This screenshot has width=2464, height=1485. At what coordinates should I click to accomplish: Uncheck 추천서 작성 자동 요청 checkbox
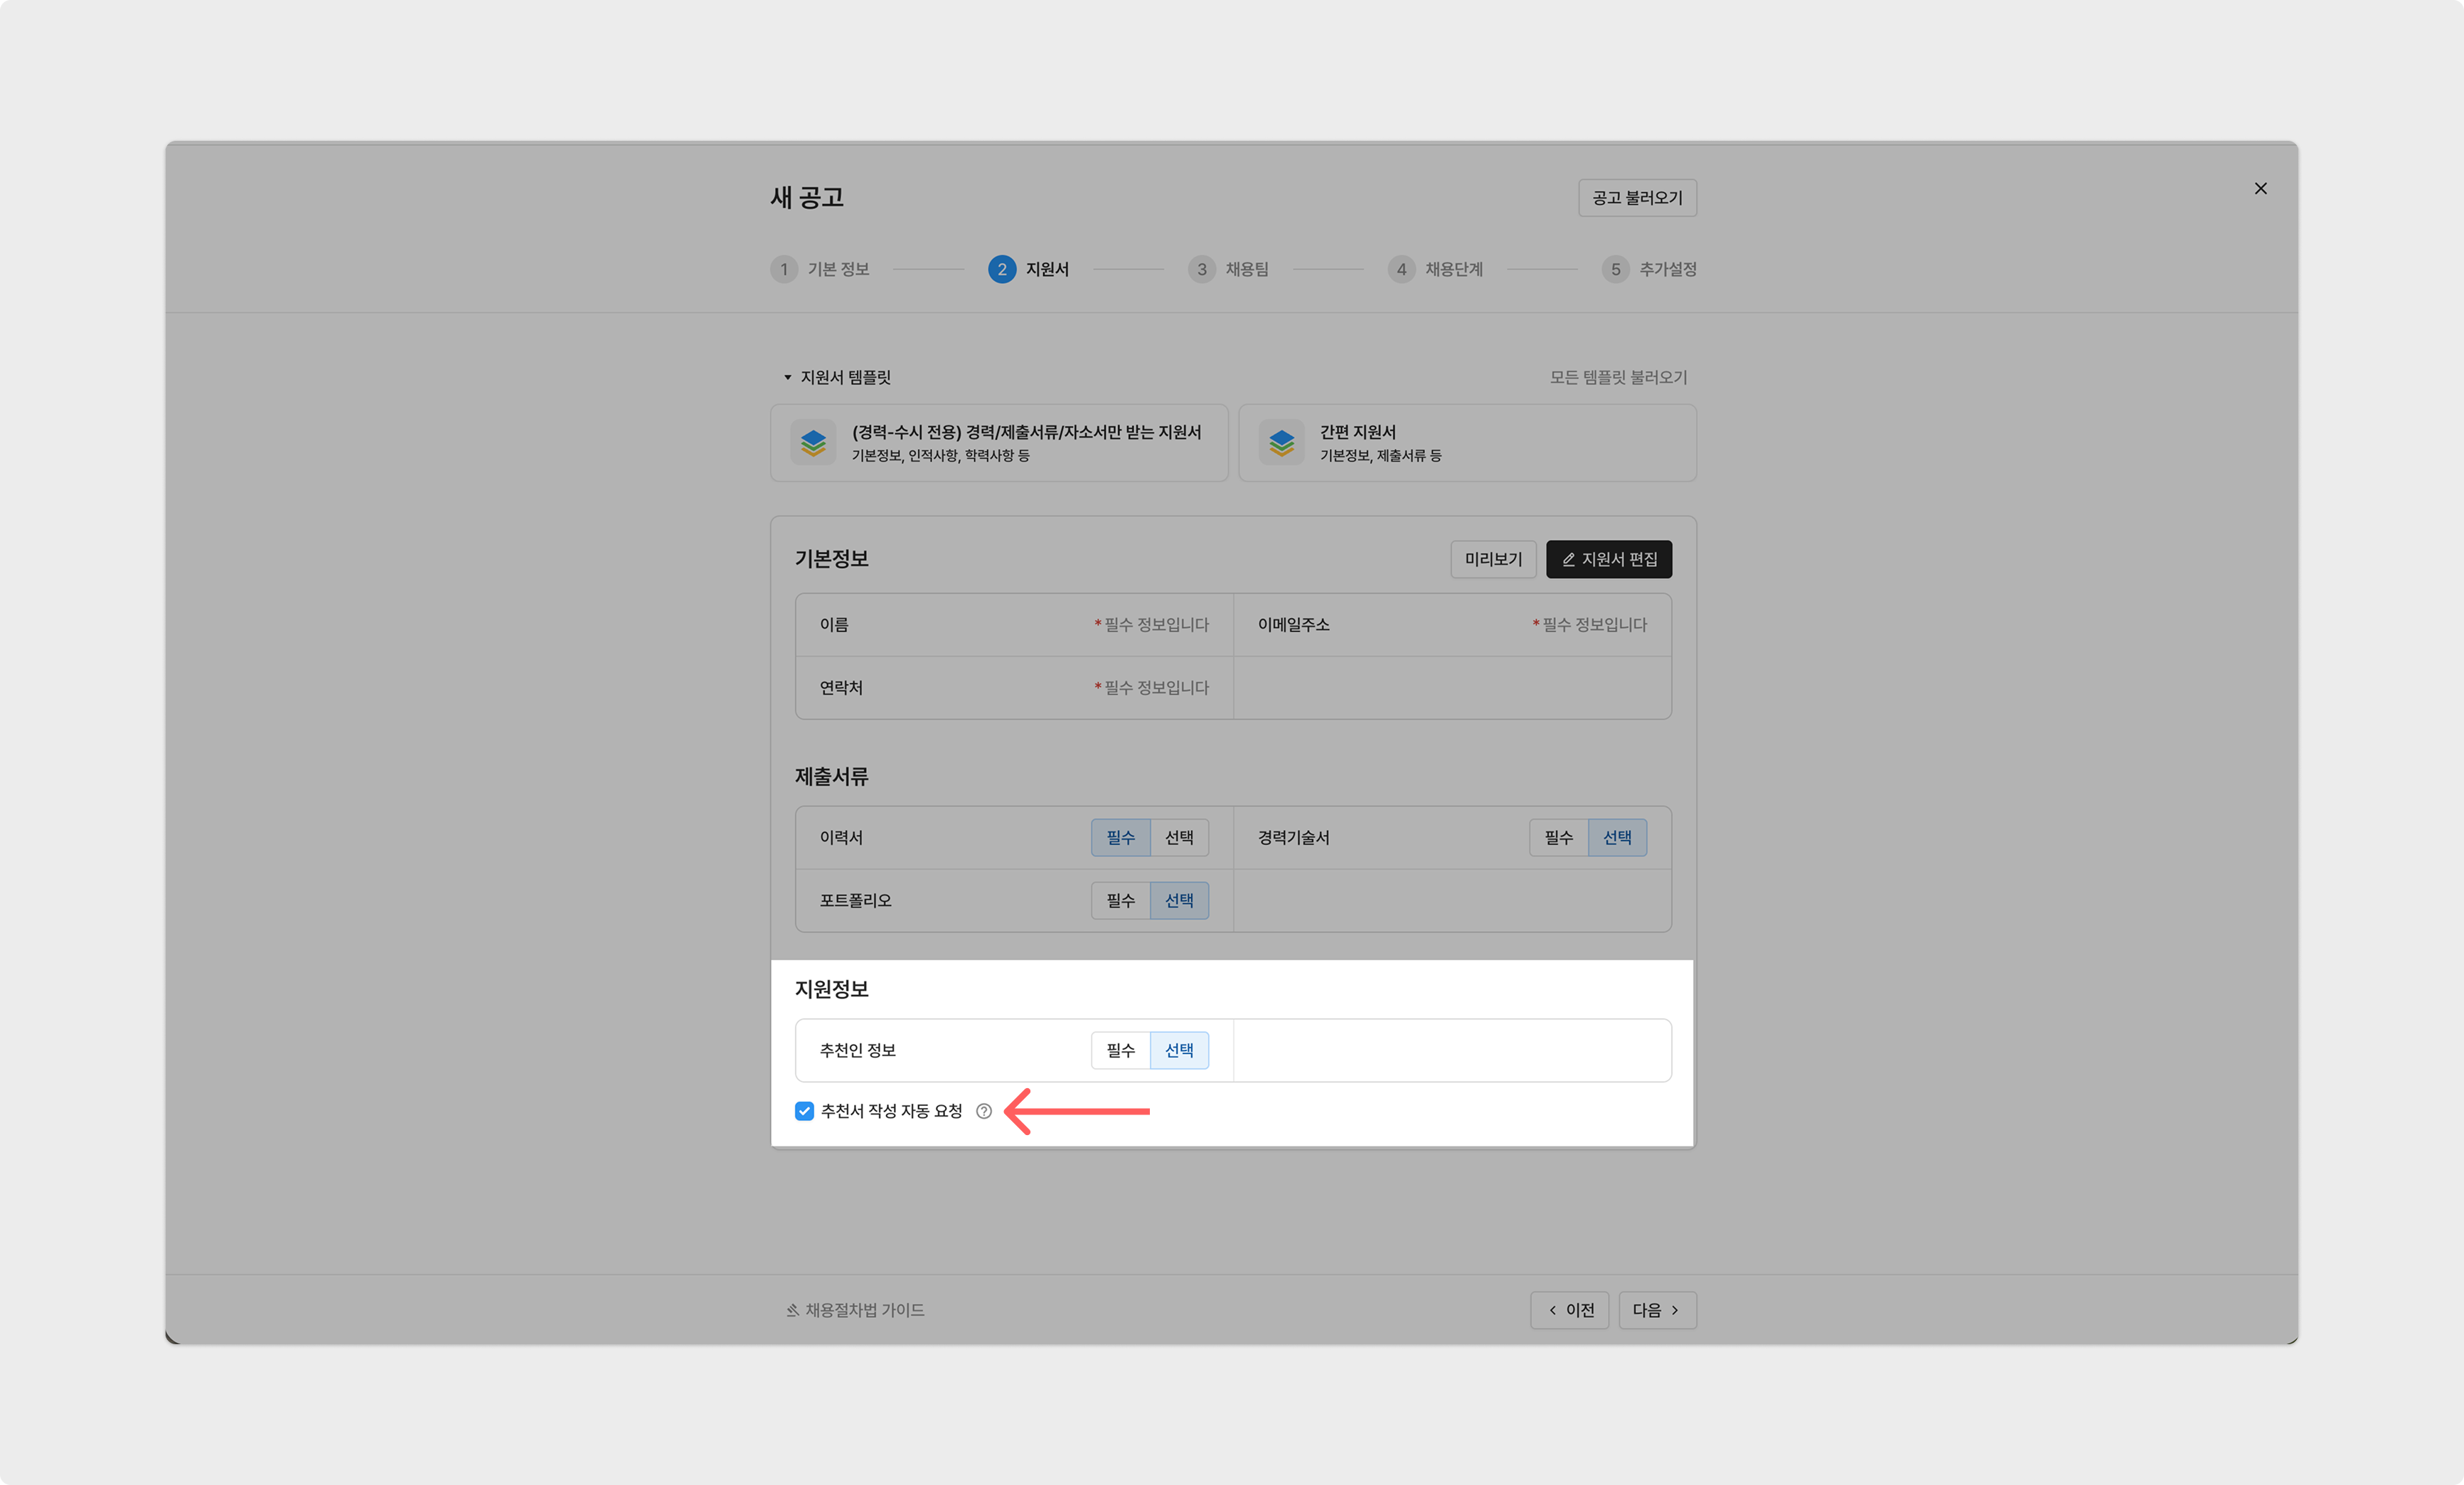point(804,1111)
